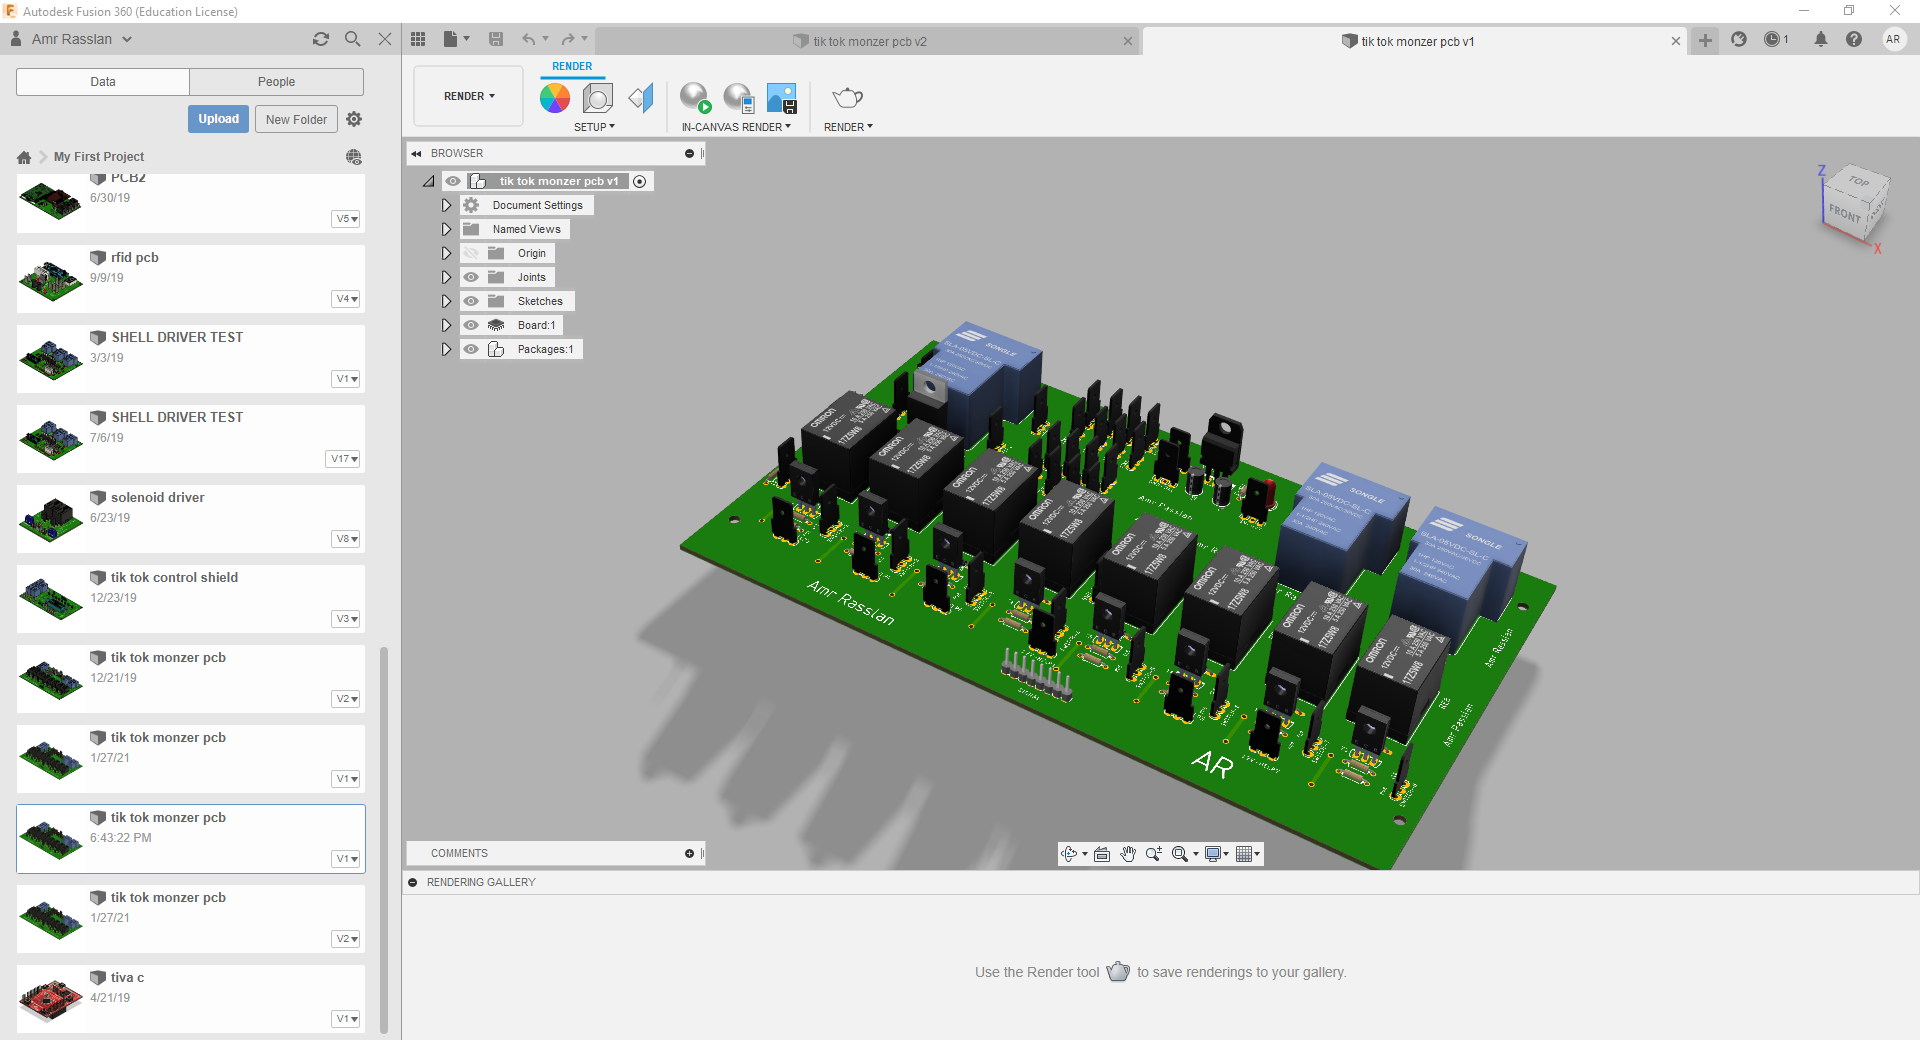Collapse the Browser panel

click(416, 153)
